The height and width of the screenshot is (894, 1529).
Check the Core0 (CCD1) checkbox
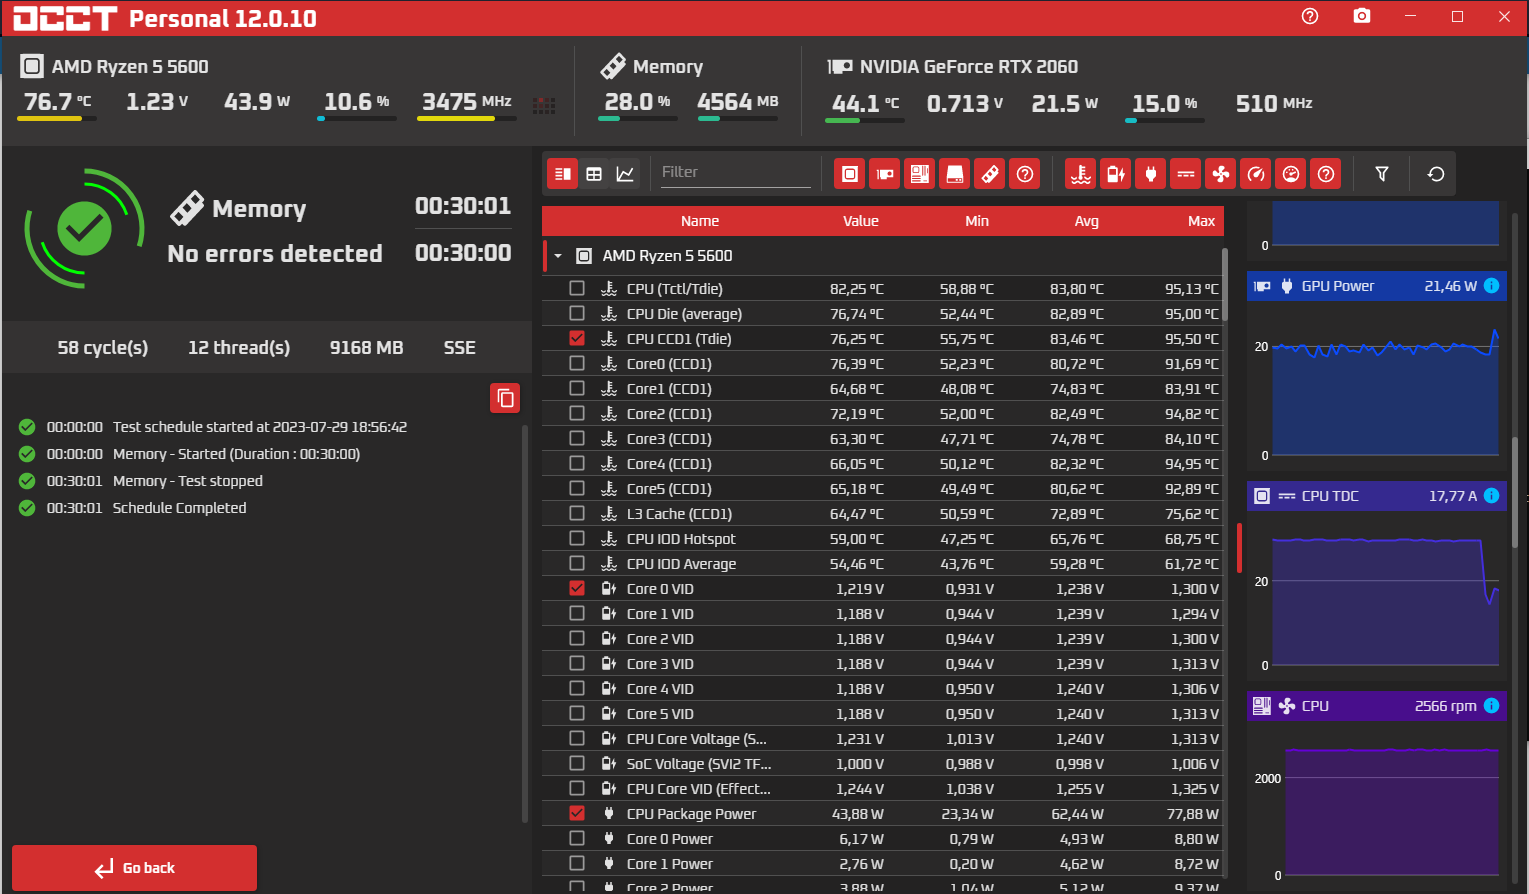577,363
